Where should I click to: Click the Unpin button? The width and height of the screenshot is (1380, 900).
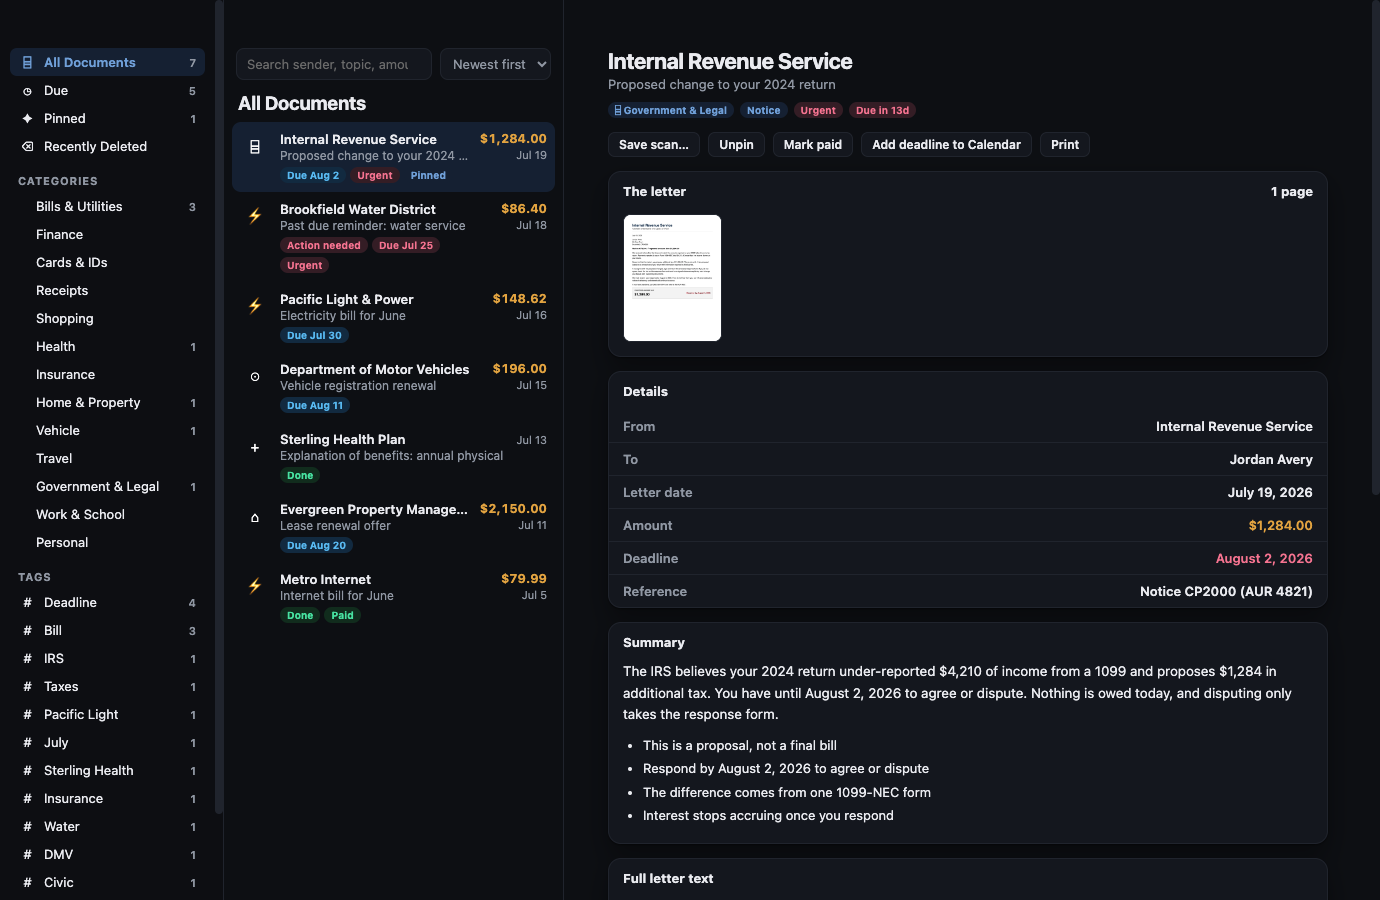click(737, 144)
